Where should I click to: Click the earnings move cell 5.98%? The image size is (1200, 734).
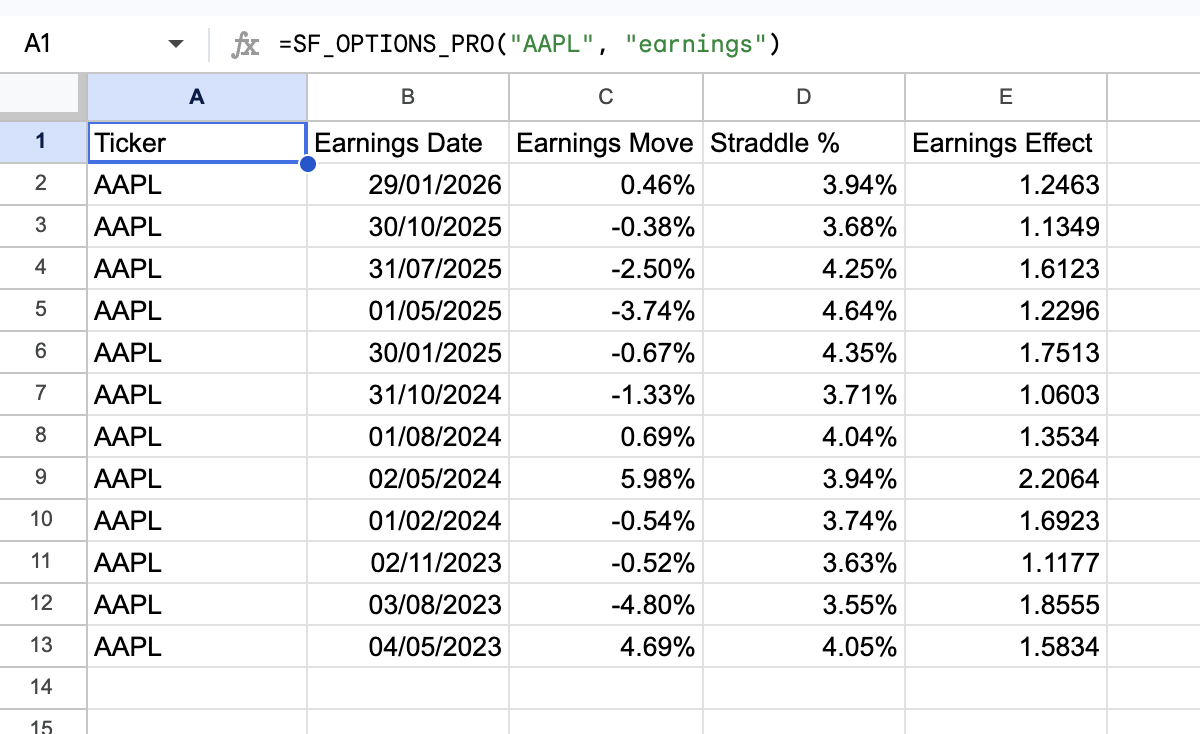coord(606,478)
